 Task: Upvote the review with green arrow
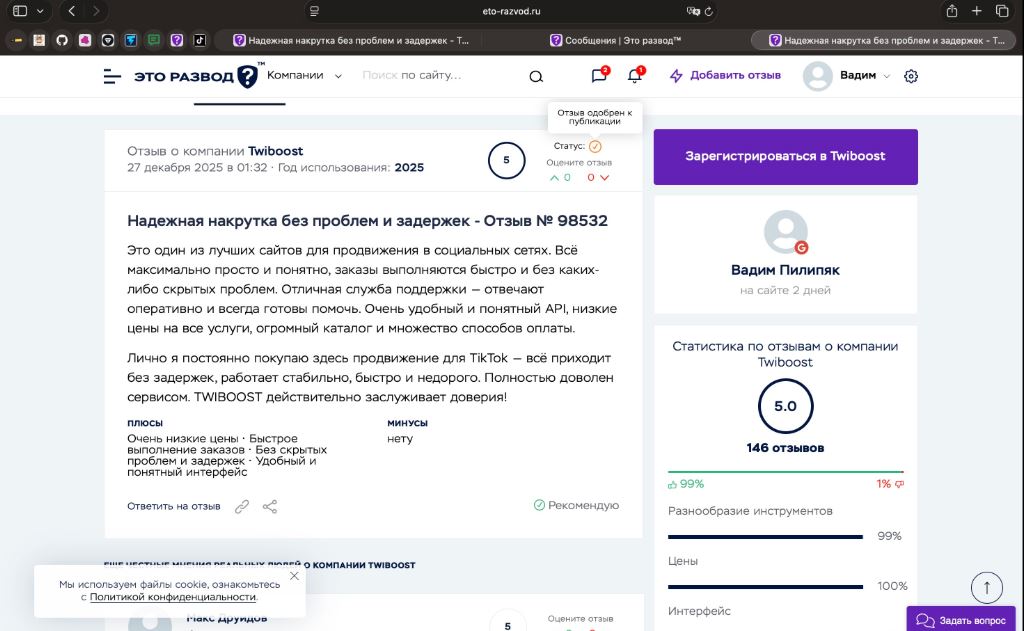[x=555, y=178]
